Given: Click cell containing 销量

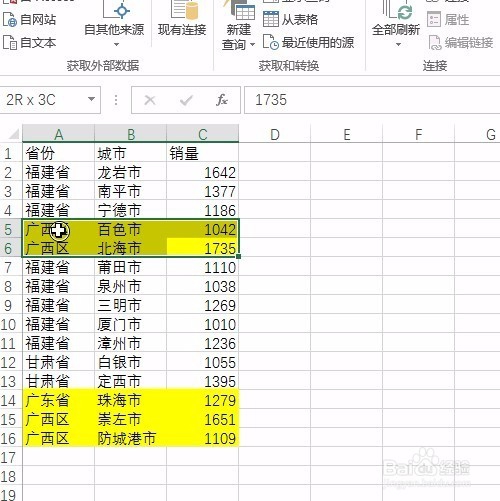Looking at the screenshot, I should coord(203,153).
